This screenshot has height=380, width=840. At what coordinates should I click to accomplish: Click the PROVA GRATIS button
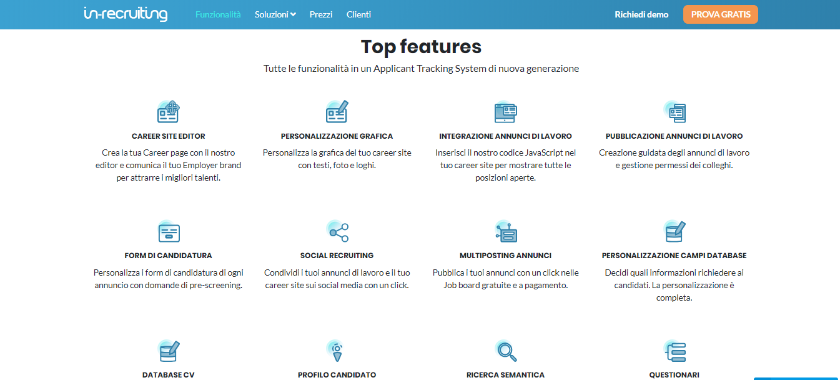(x=720, y=14)
